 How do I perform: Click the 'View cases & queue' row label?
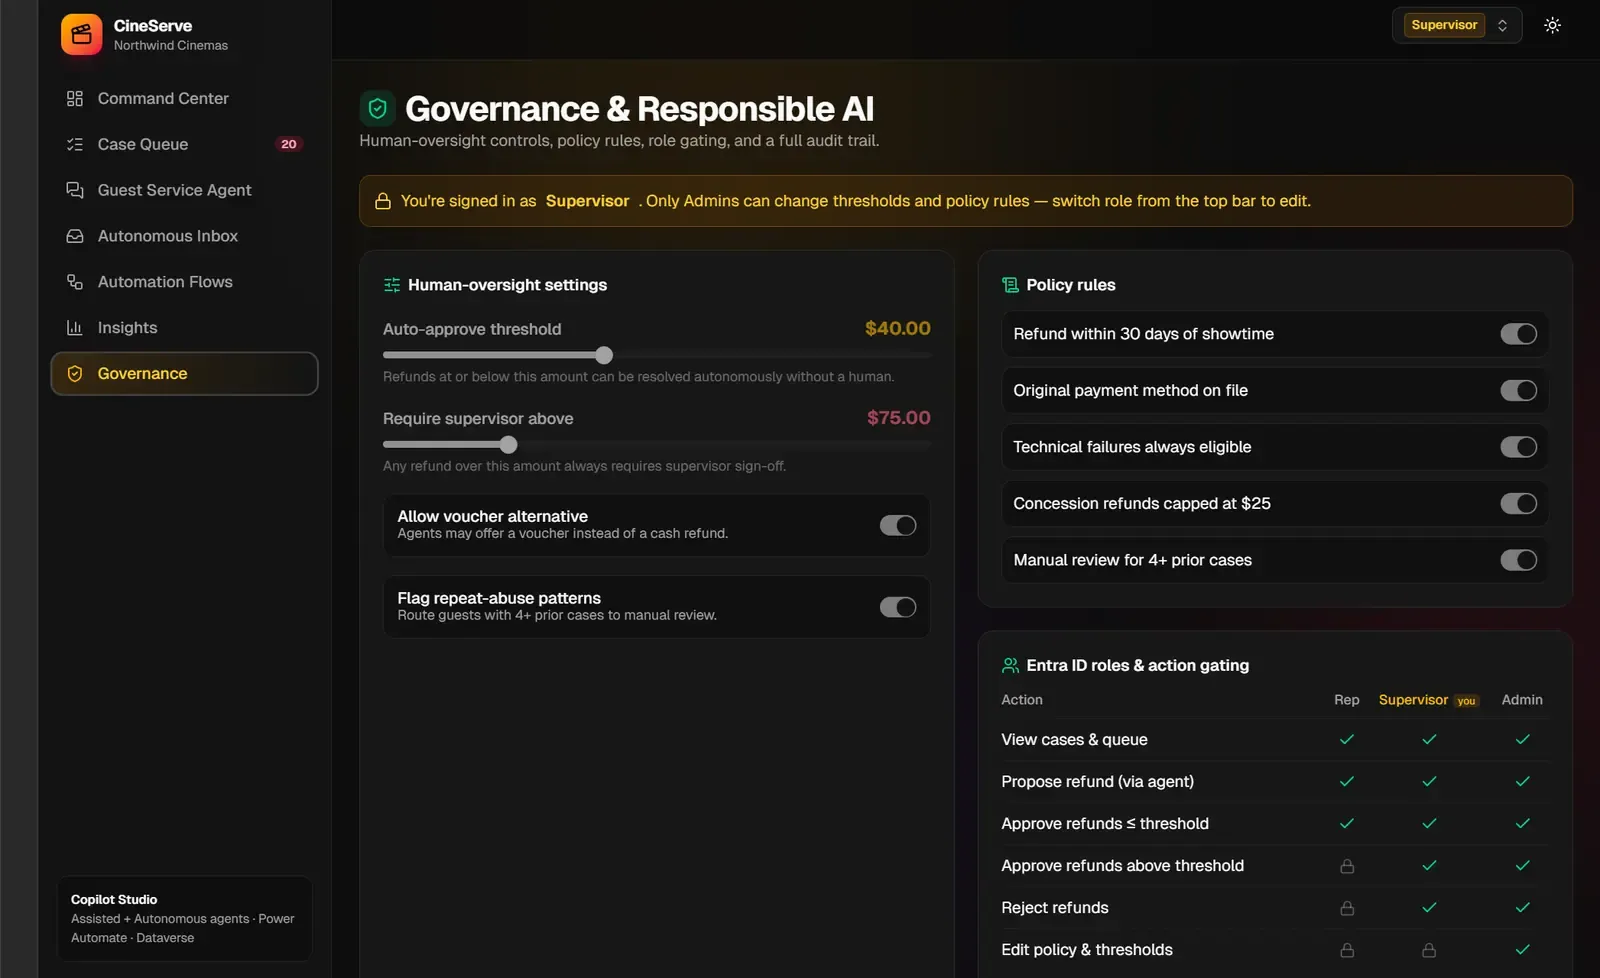click(x=1075, y=740)
